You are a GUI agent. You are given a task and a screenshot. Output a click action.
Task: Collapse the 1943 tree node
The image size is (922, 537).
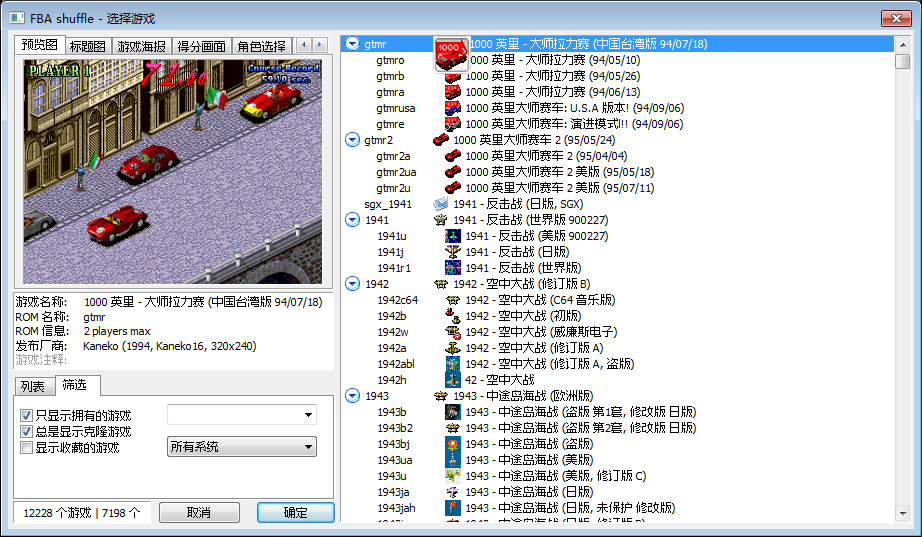tap(352, 396)
